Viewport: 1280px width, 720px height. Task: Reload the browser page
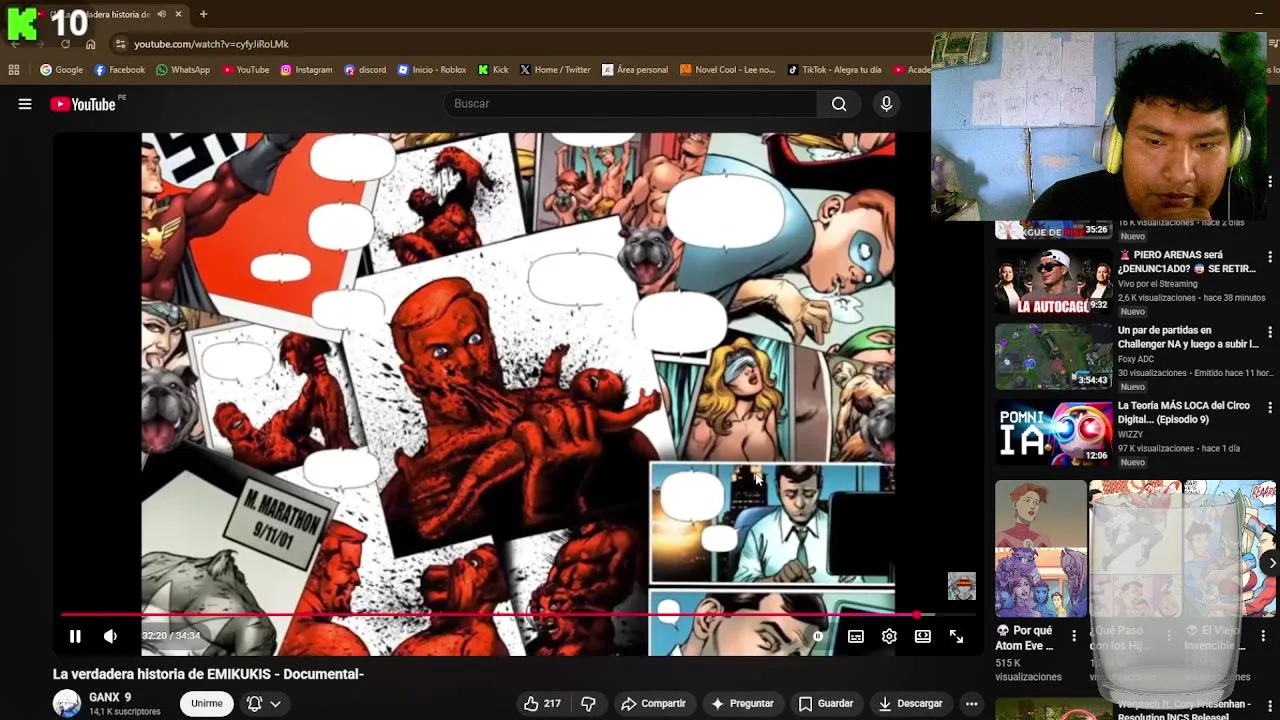point(65,44)
